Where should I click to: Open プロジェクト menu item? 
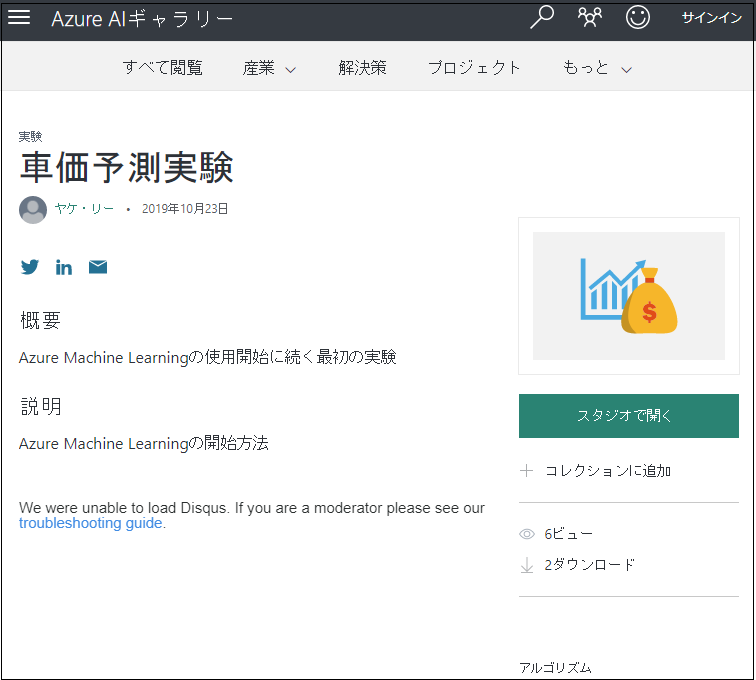[474, 68]
